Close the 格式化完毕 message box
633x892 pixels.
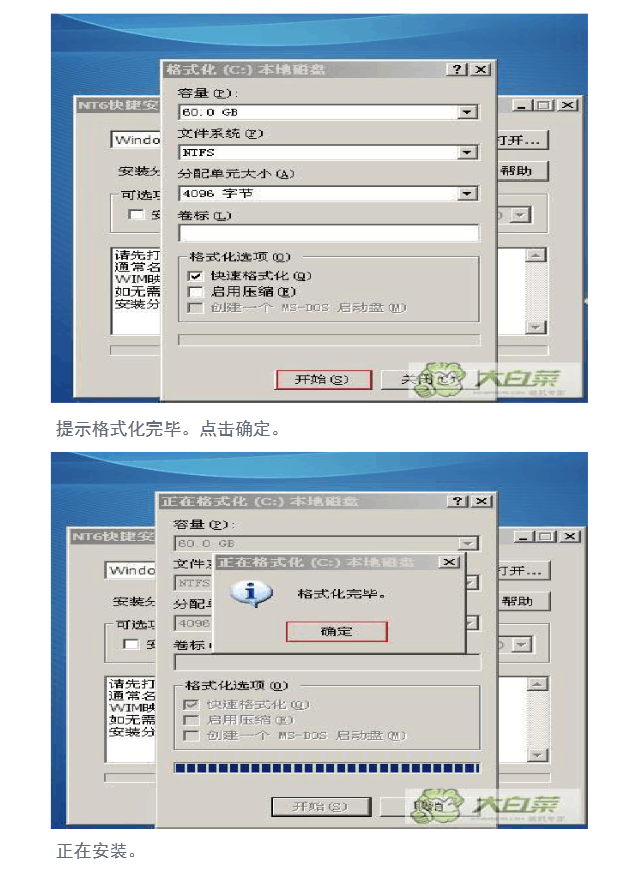[449, 562]
